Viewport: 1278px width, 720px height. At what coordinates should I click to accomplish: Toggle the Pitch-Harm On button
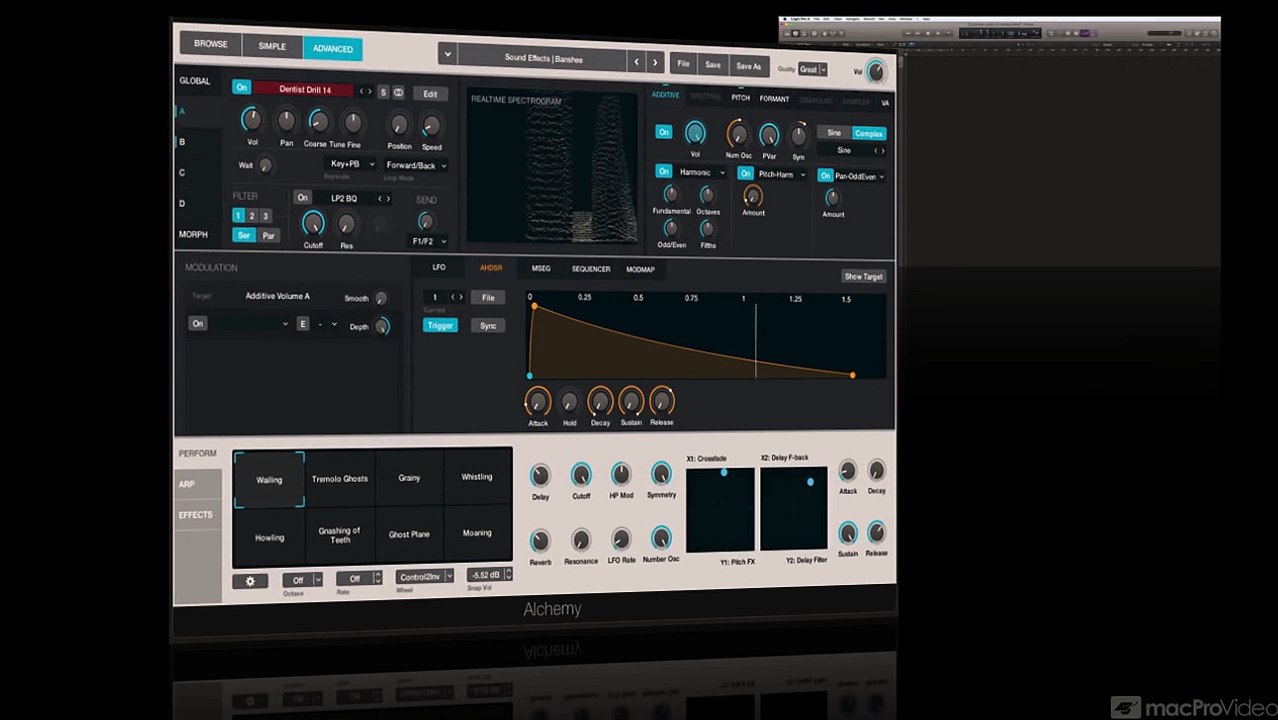point(745,173)
